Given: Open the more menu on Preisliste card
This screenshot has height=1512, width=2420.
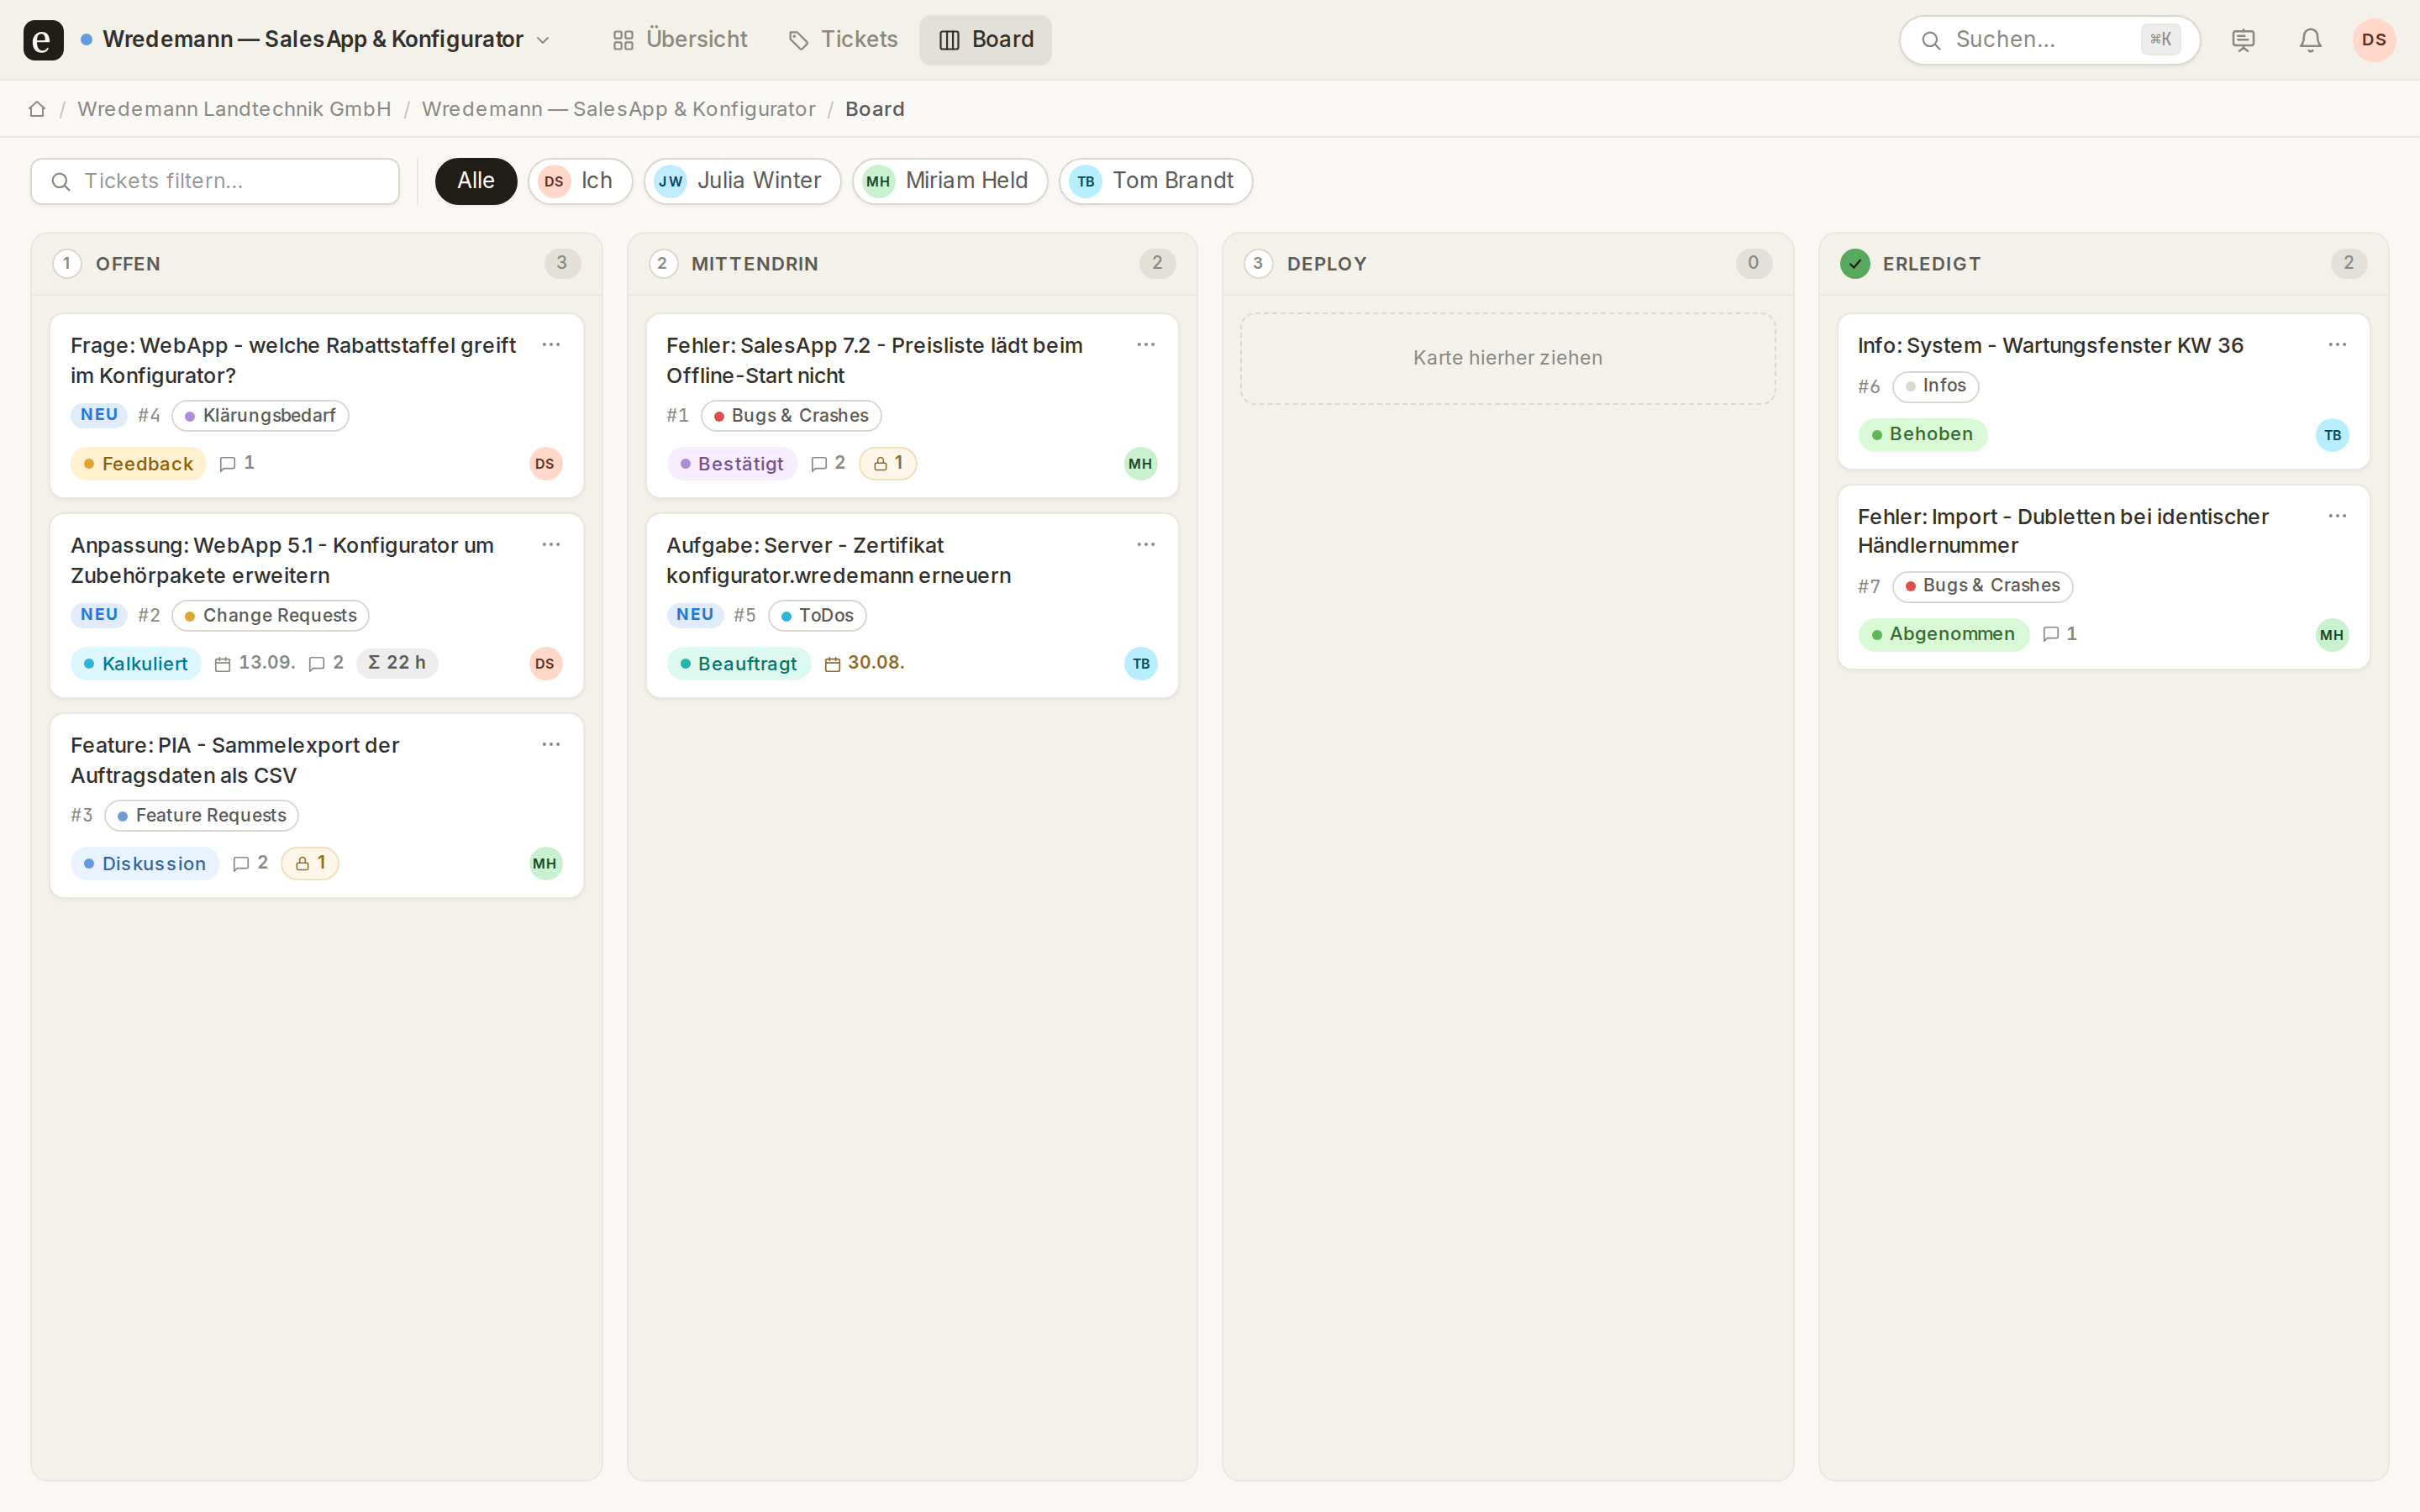Looking at the screenshot, I should click(1146, 345).
